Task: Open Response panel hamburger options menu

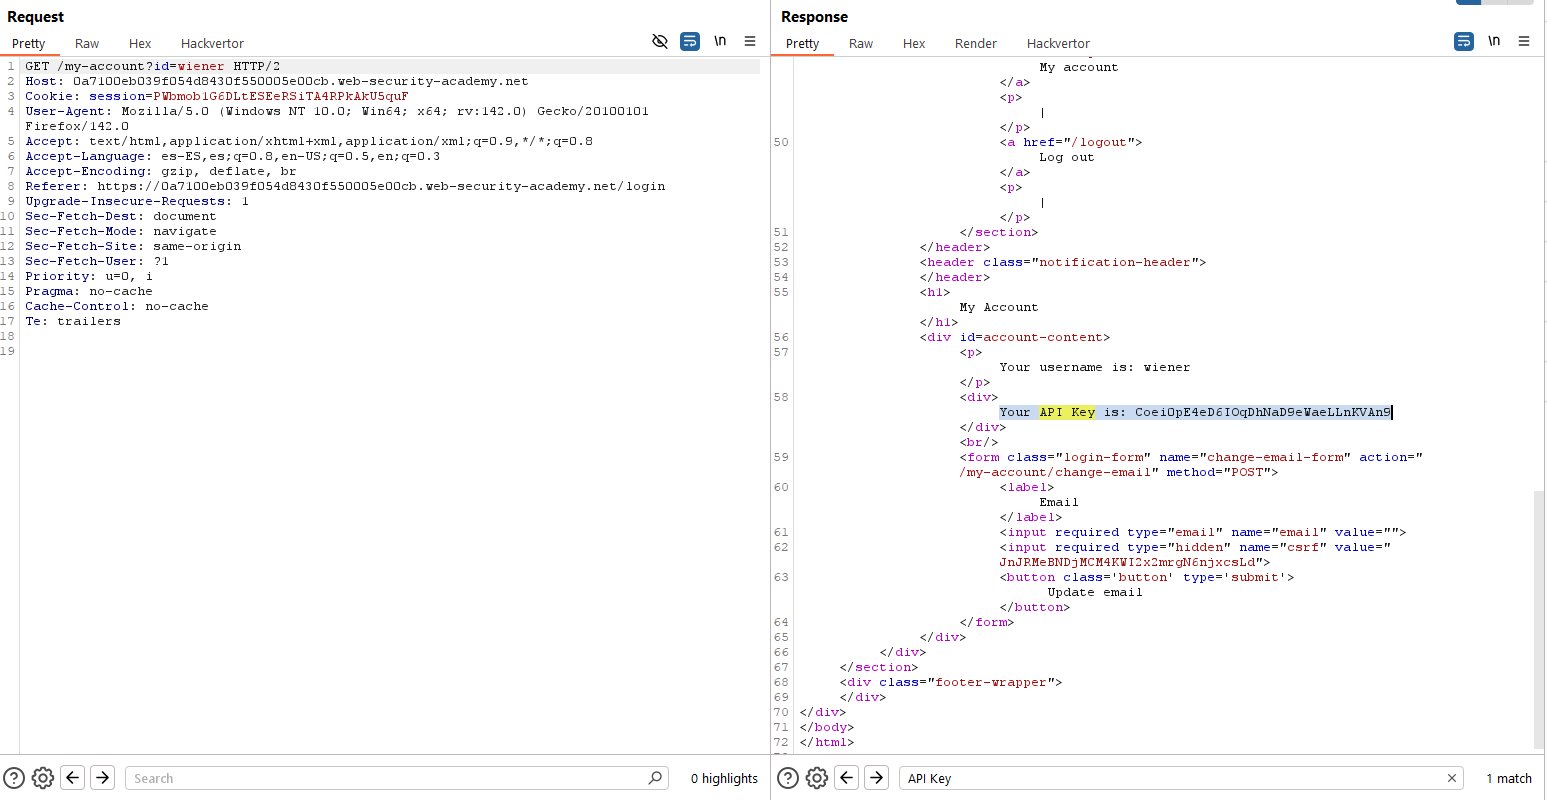Action: [x=1524, y=41]
